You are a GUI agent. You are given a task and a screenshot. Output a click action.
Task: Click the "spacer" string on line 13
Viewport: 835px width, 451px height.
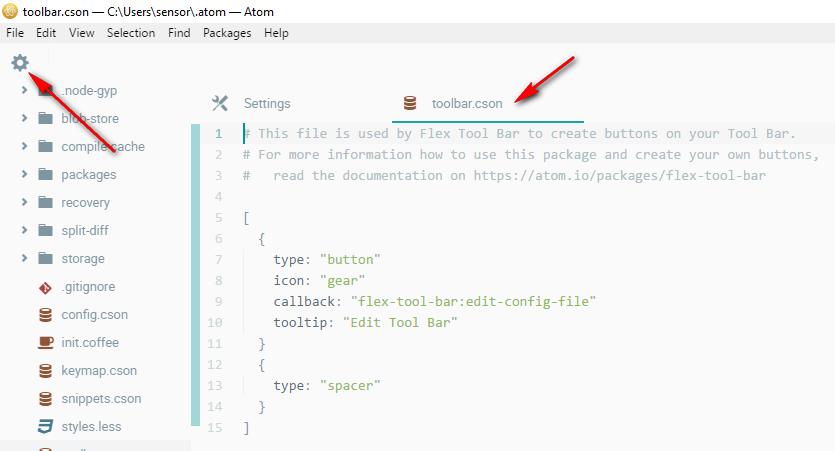point(350,386)
